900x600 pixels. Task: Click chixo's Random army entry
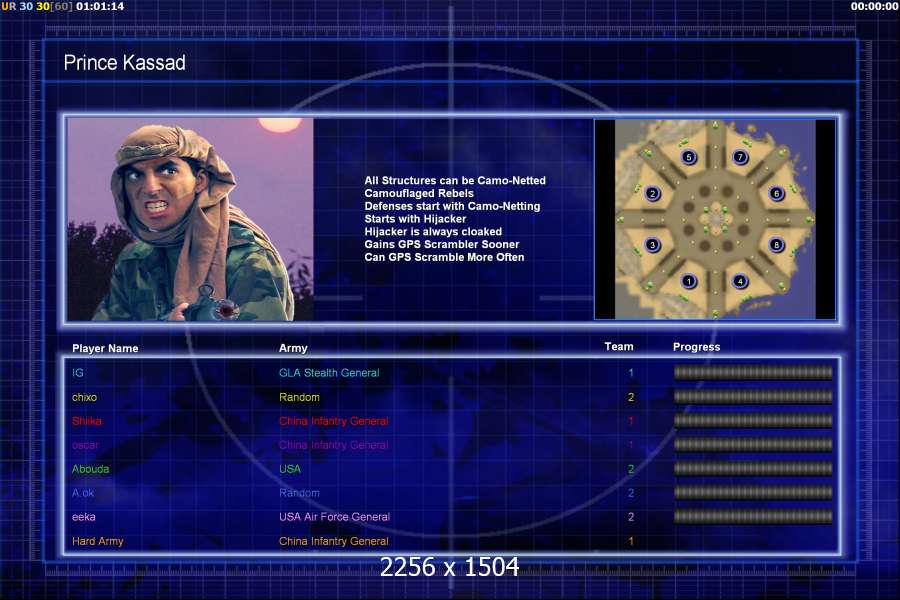(x=299, y=397)
